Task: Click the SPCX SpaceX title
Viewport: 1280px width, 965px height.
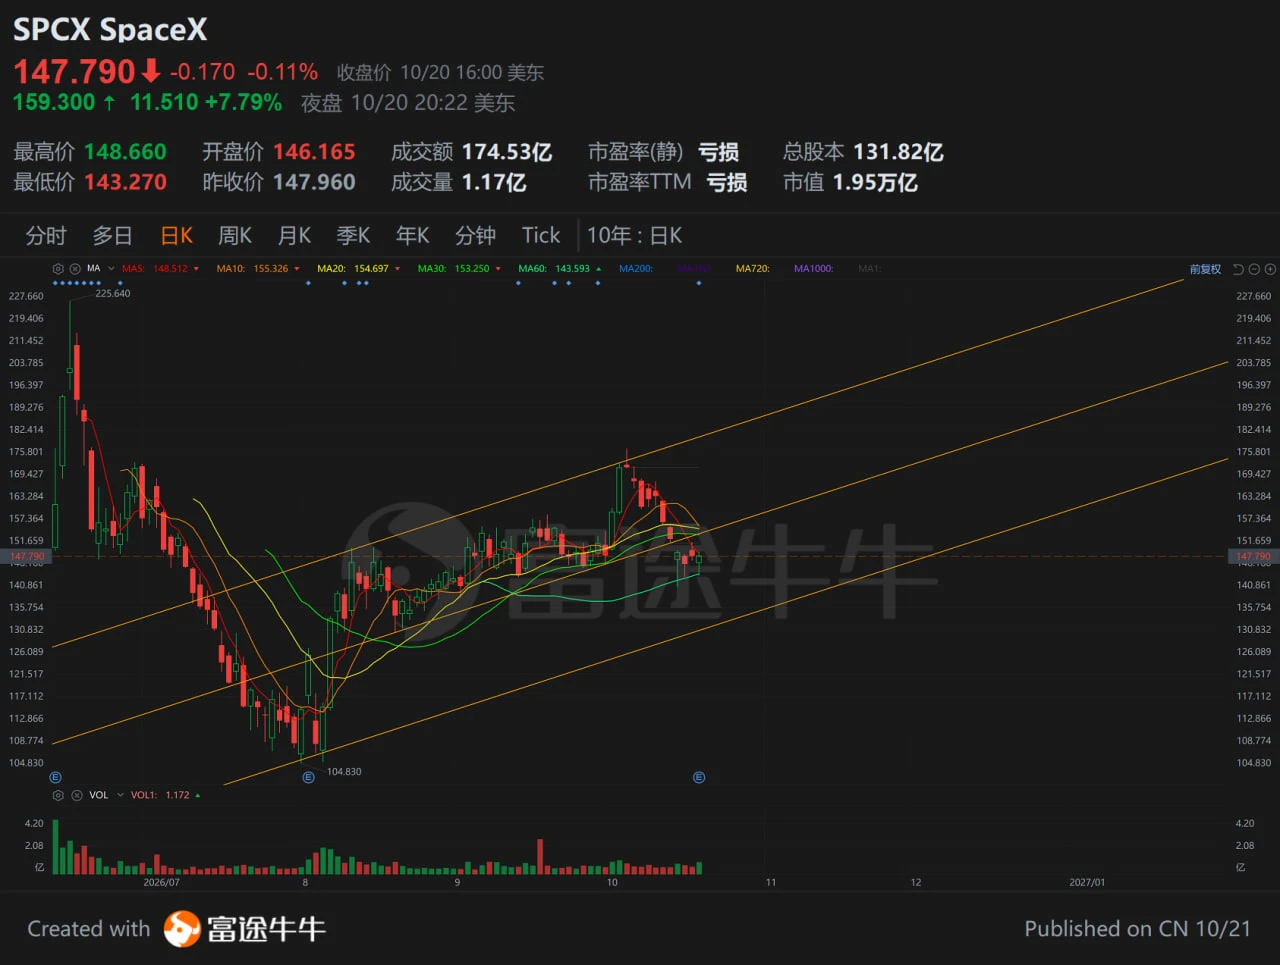Action: coord(110,29)
